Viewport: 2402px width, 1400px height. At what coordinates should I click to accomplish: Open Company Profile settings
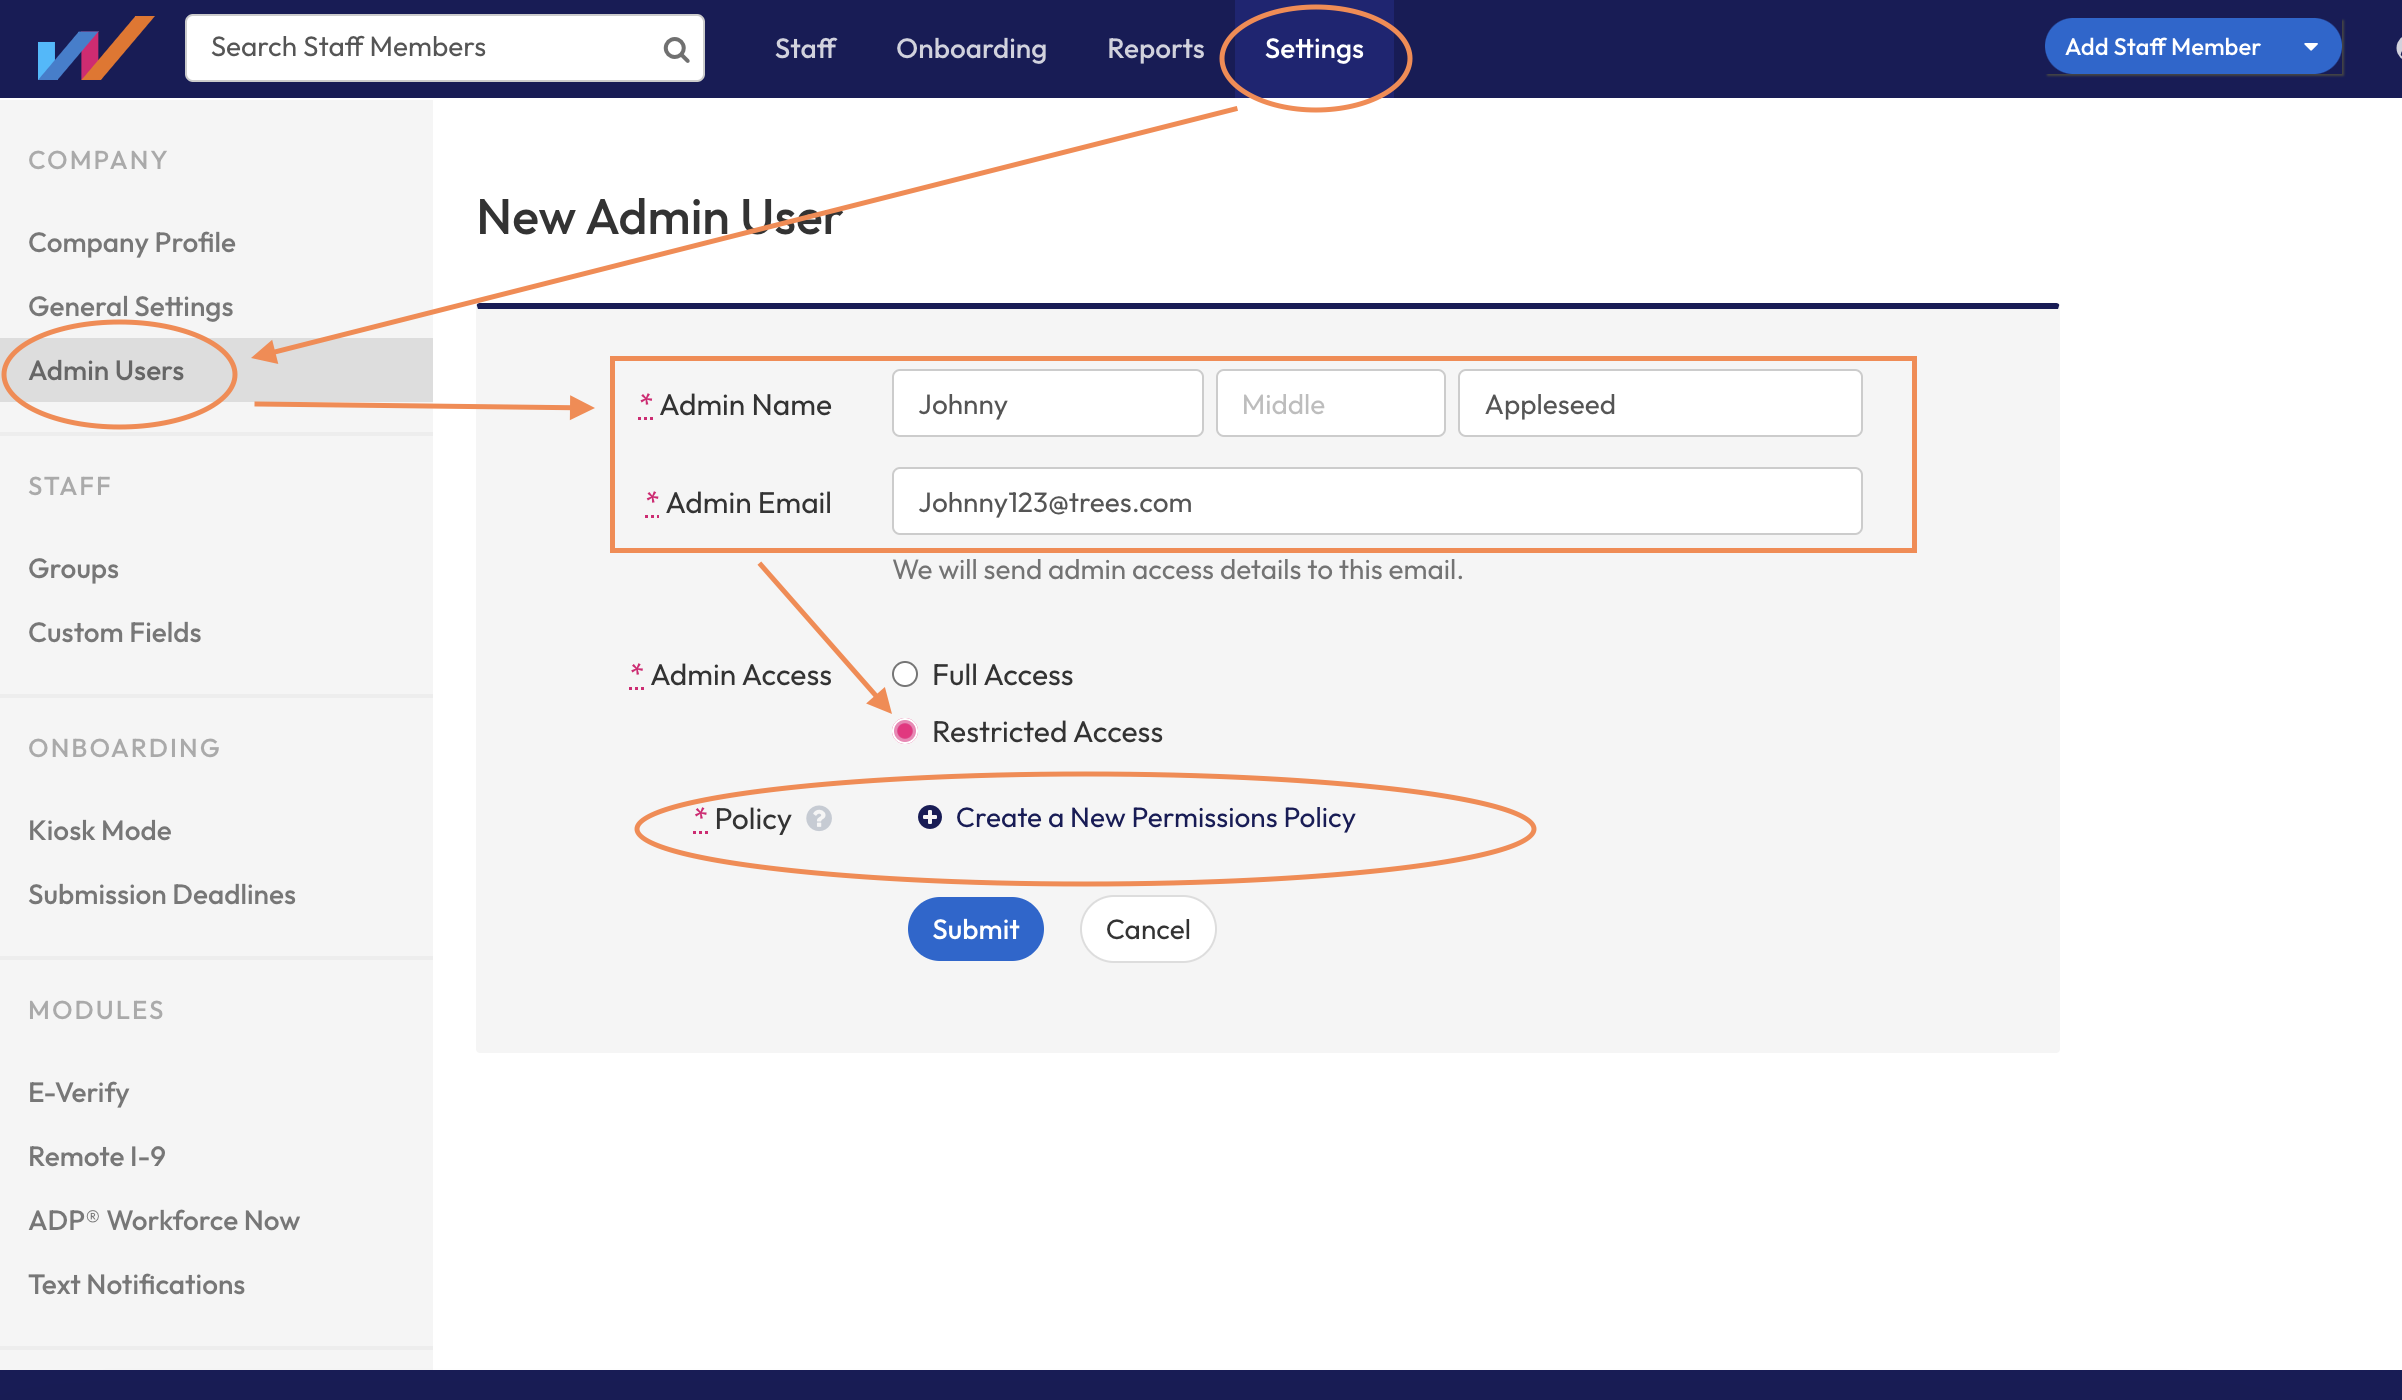[x=131, y=242]
